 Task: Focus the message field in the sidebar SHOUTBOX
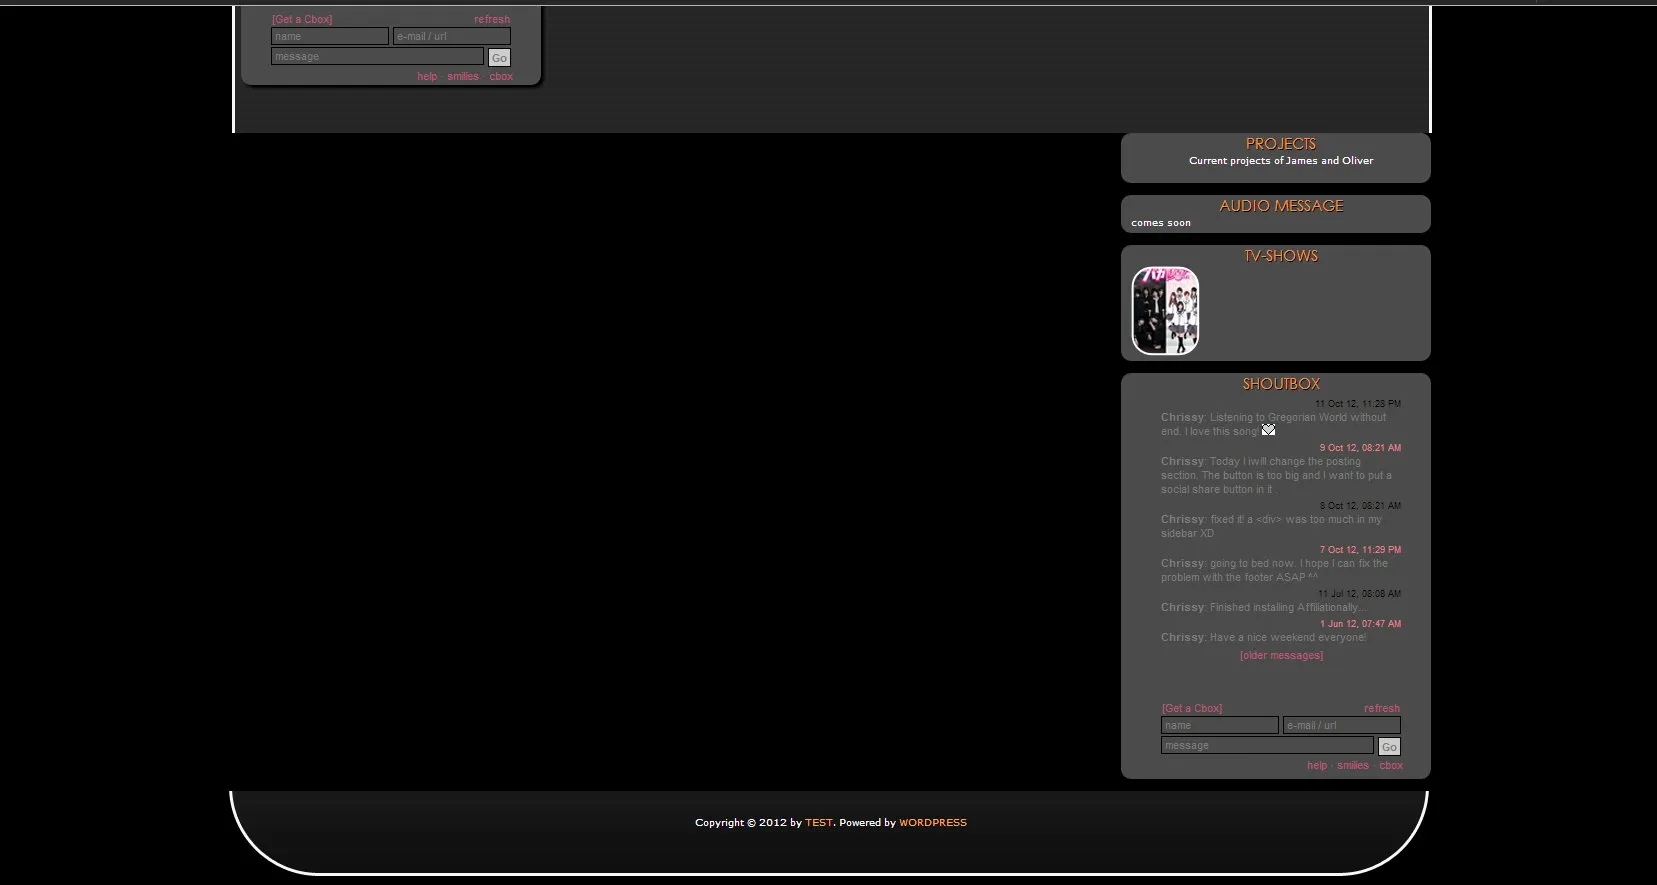[x=1267, y=746]
